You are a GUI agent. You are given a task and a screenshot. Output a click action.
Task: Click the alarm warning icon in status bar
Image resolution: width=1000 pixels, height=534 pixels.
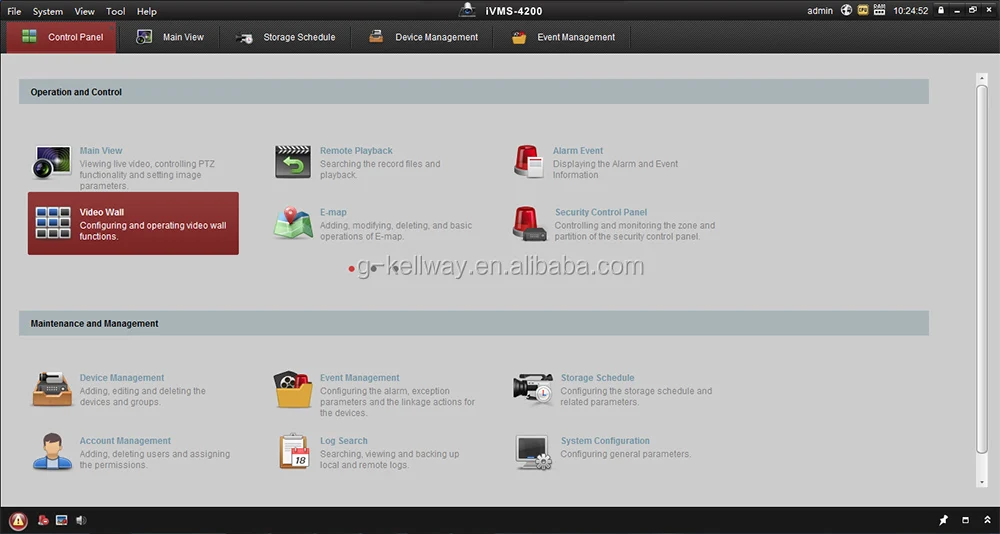(x=18, y=520)
